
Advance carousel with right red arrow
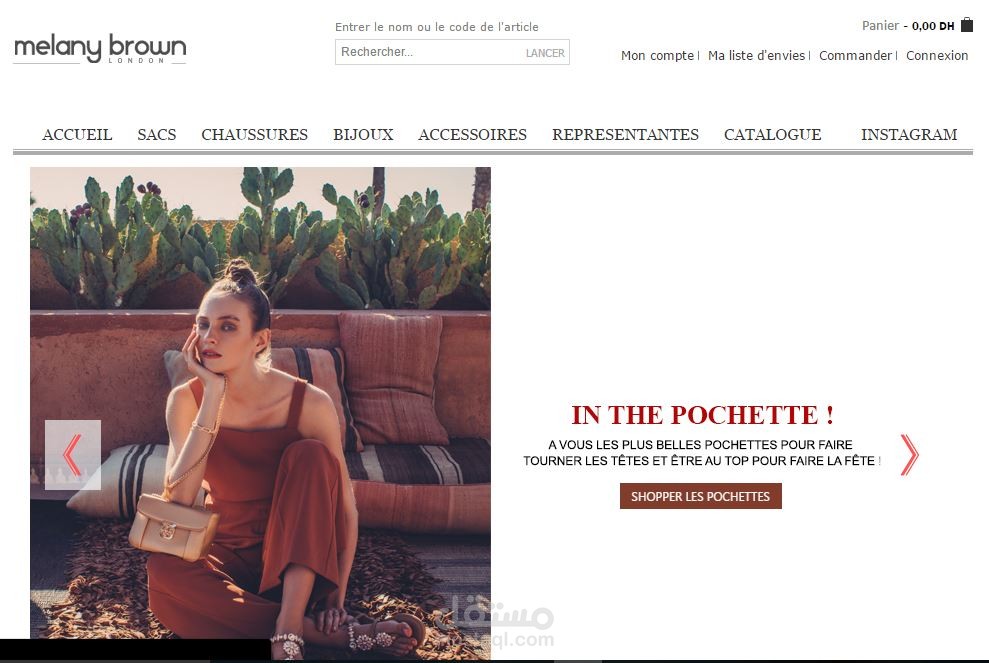909,455
